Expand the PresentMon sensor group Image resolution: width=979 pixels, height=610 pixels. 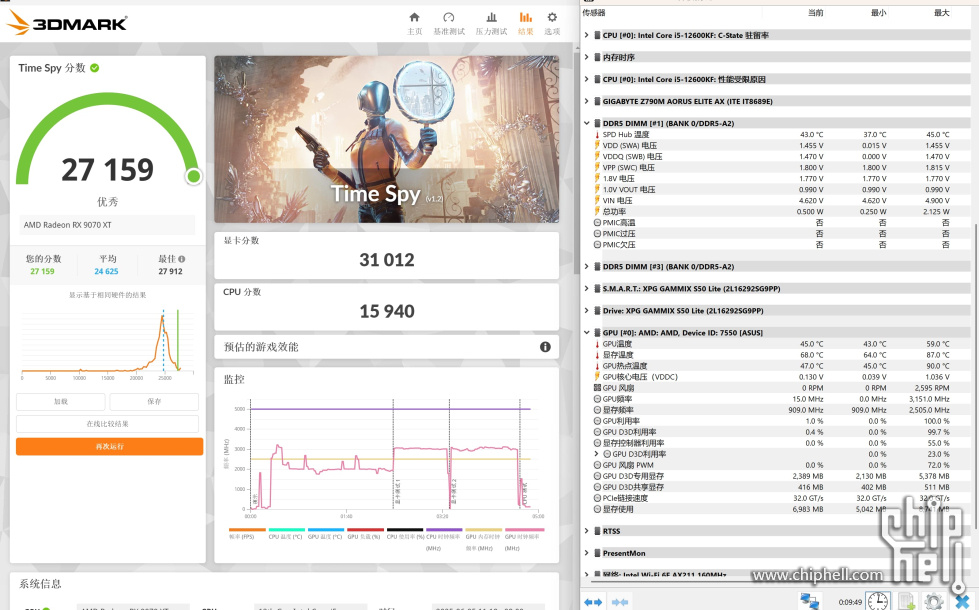586,553
